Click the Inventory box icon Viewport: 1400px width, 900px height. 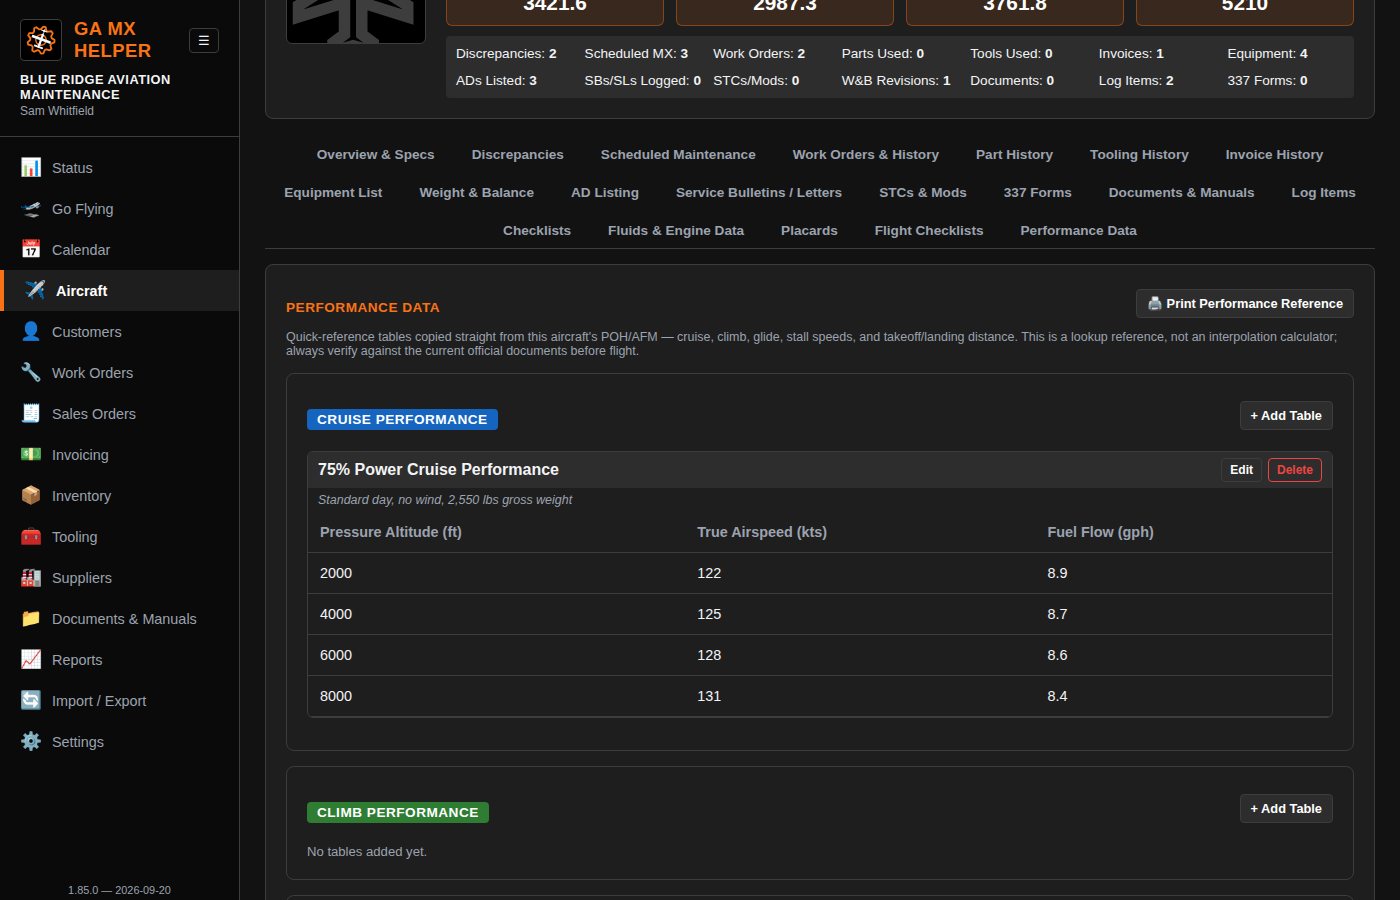click(x=31, y=495)
